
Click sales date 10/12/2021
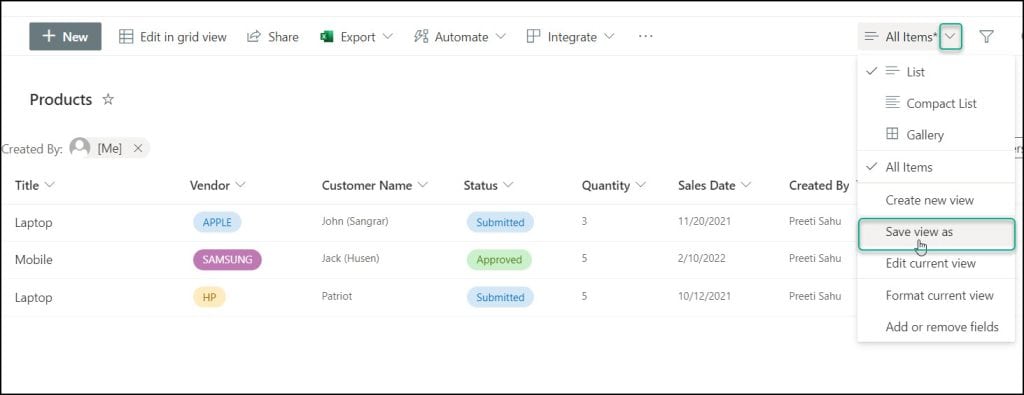pyautogui.click(x=704, y=296)
